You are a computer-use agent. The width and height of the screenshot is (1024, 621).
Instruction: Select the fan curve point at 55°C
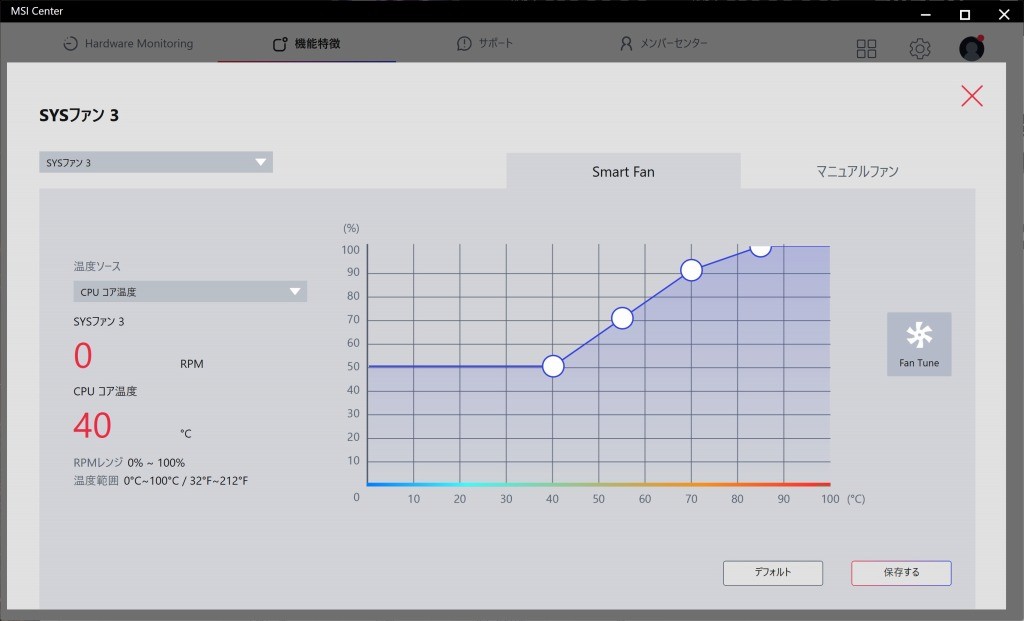click(622, 318)
